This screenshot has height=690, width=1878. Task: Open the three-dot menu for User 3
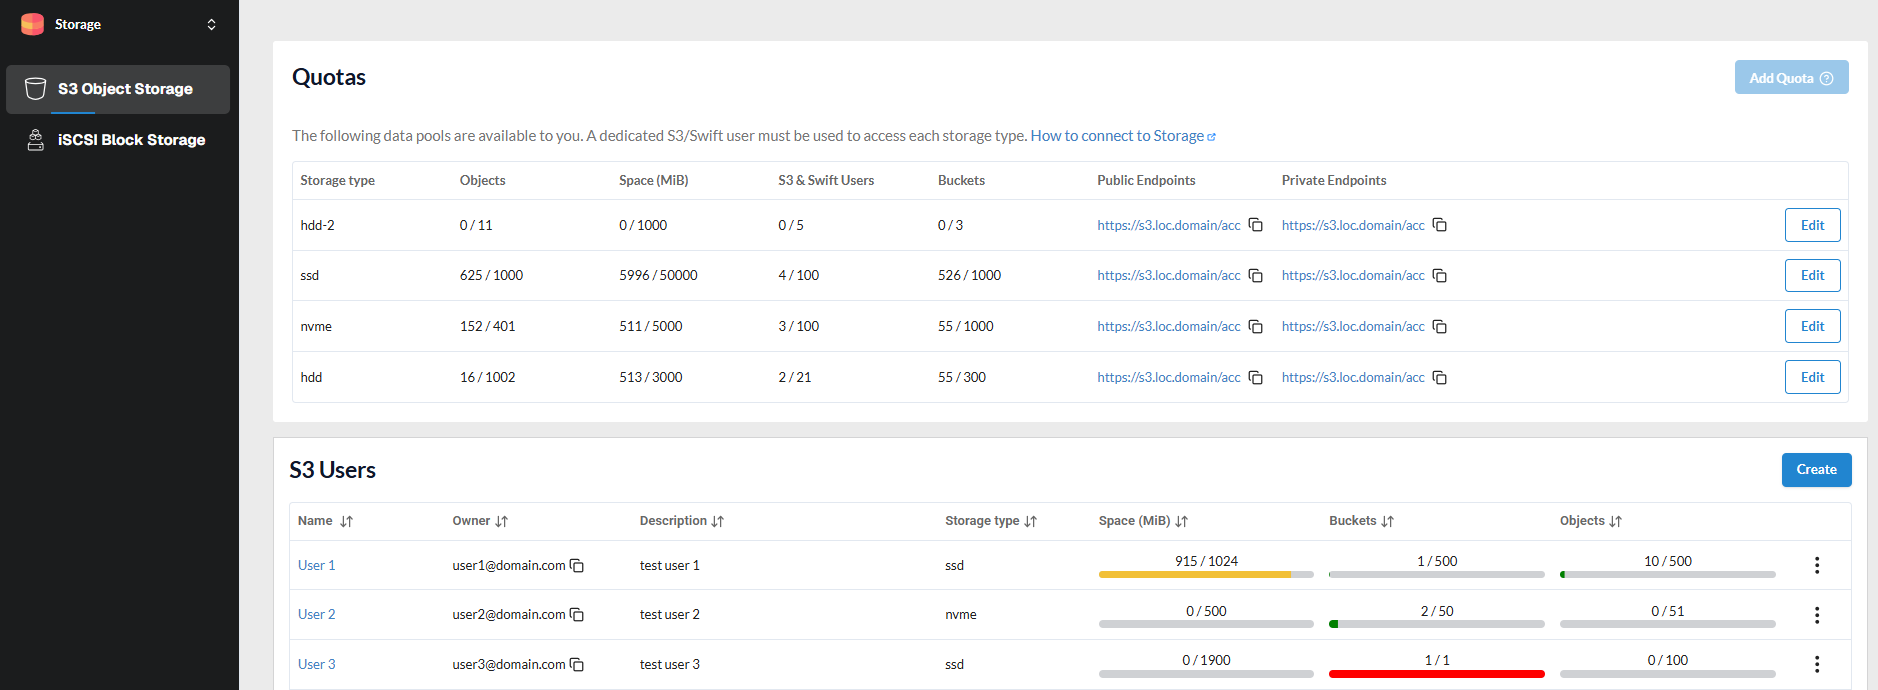(x=1816, y=664)
